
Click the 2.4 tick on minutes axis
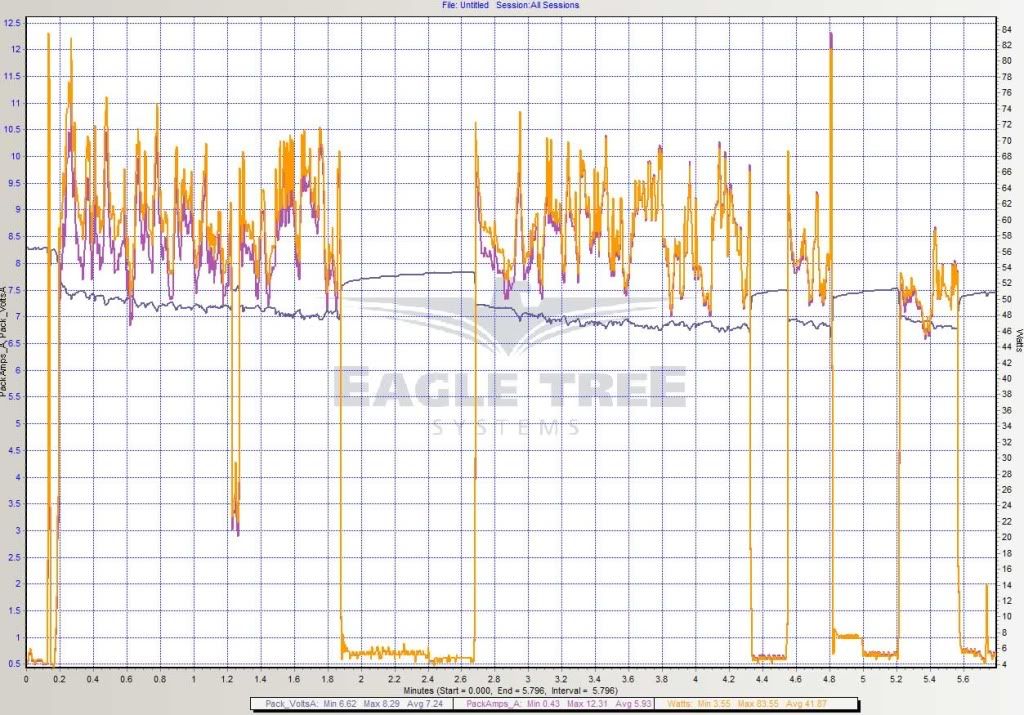[x=428, y=679]
